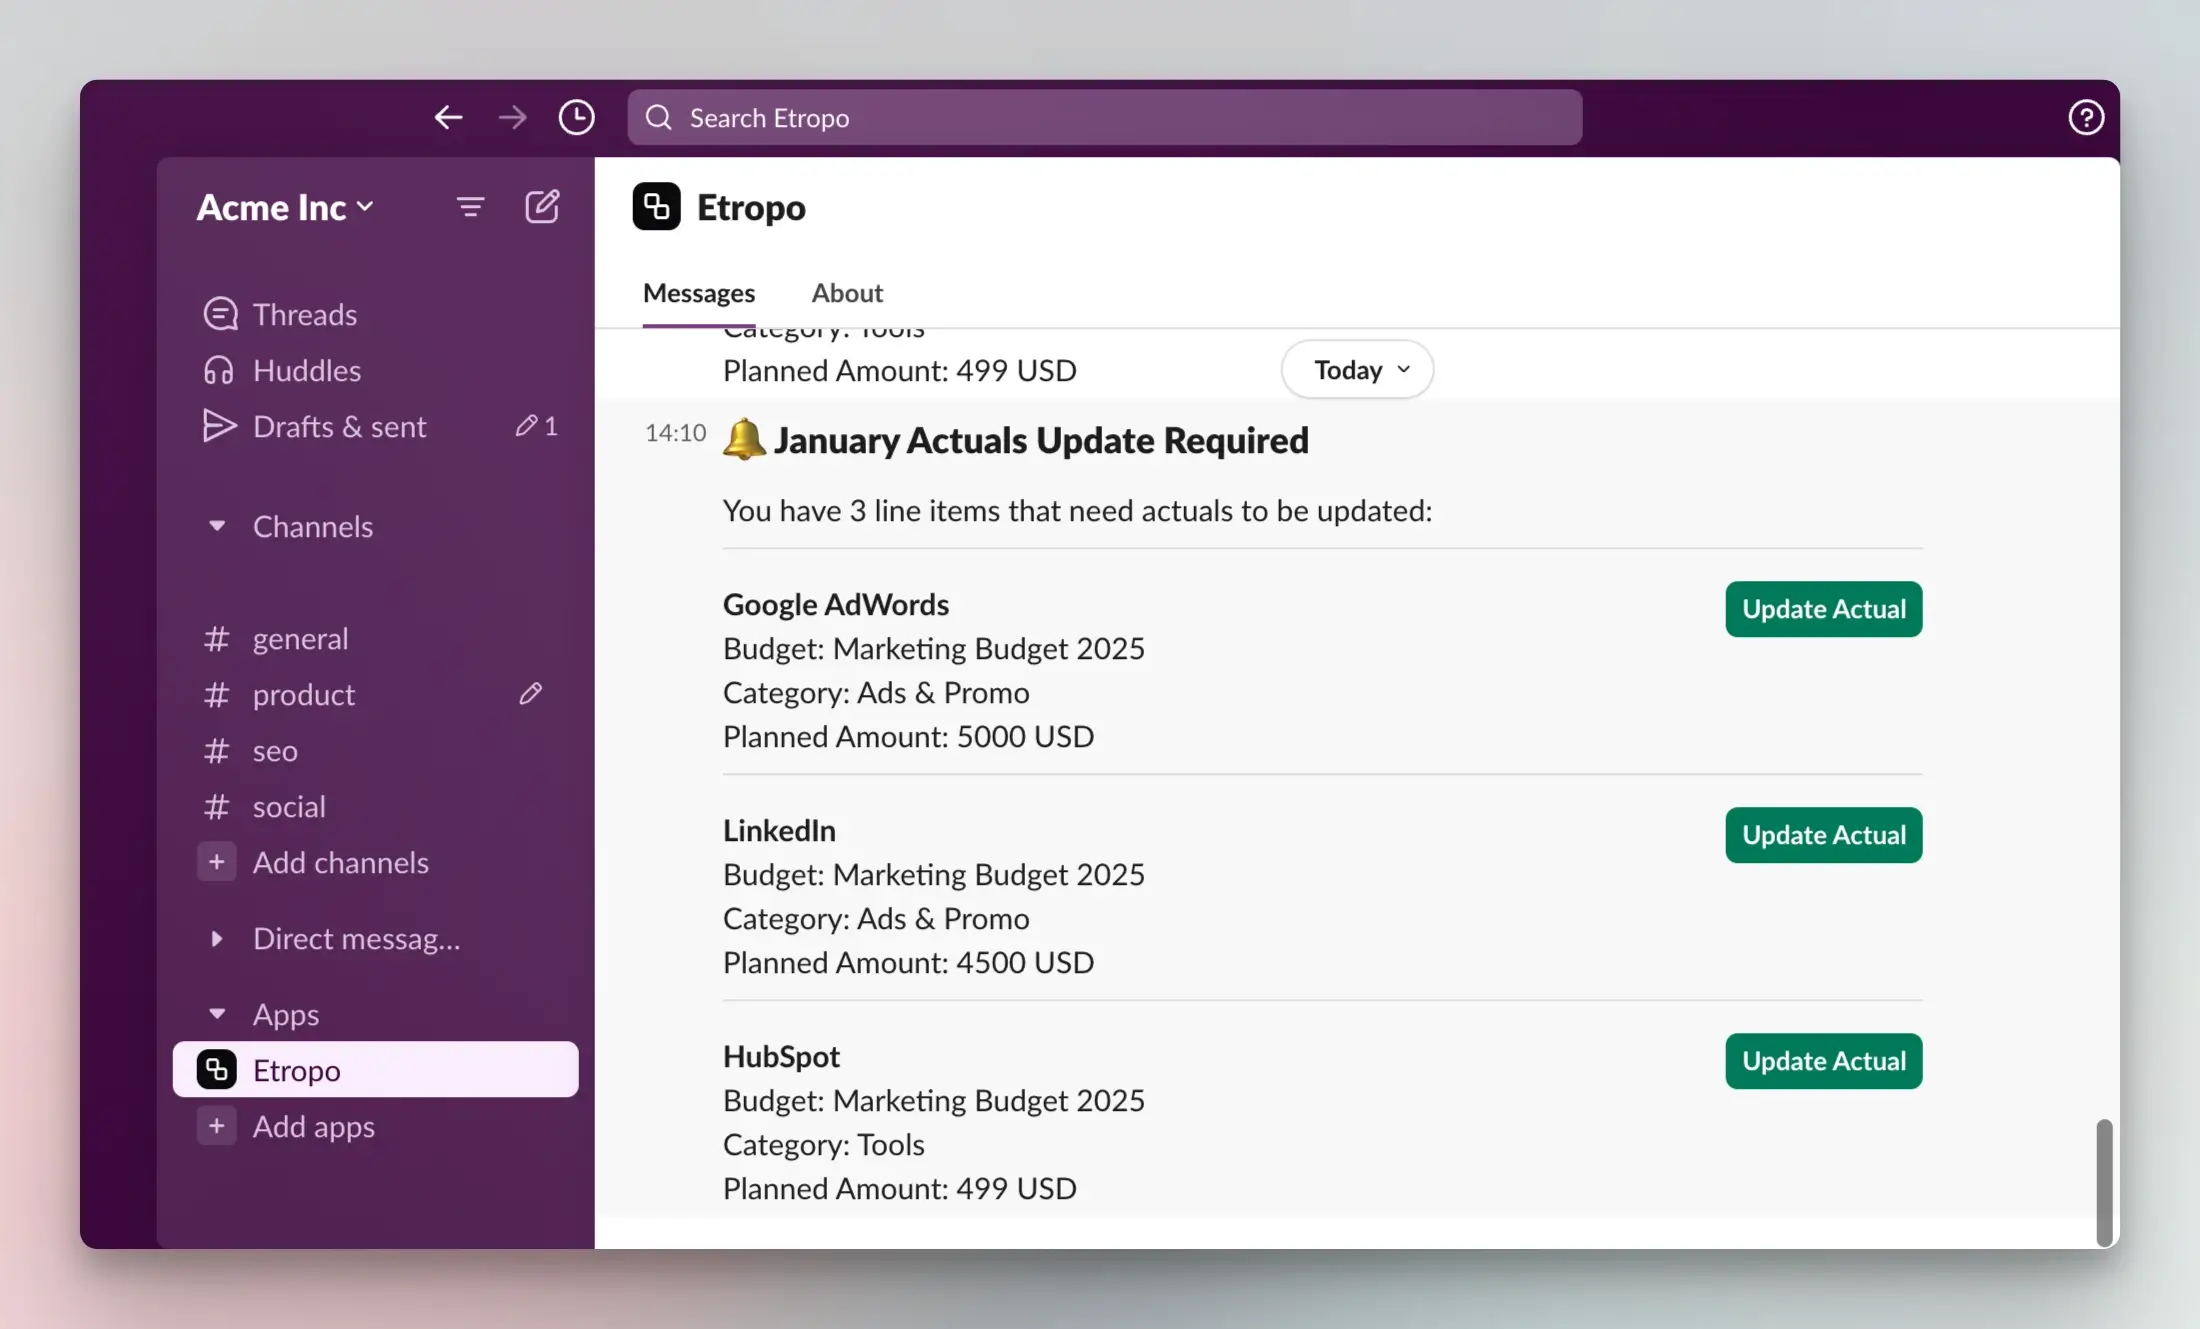The width and height of the screenshot is (2200, 1329).
Task: Click the pencil icon beside product channel
Action: point(531,694)
